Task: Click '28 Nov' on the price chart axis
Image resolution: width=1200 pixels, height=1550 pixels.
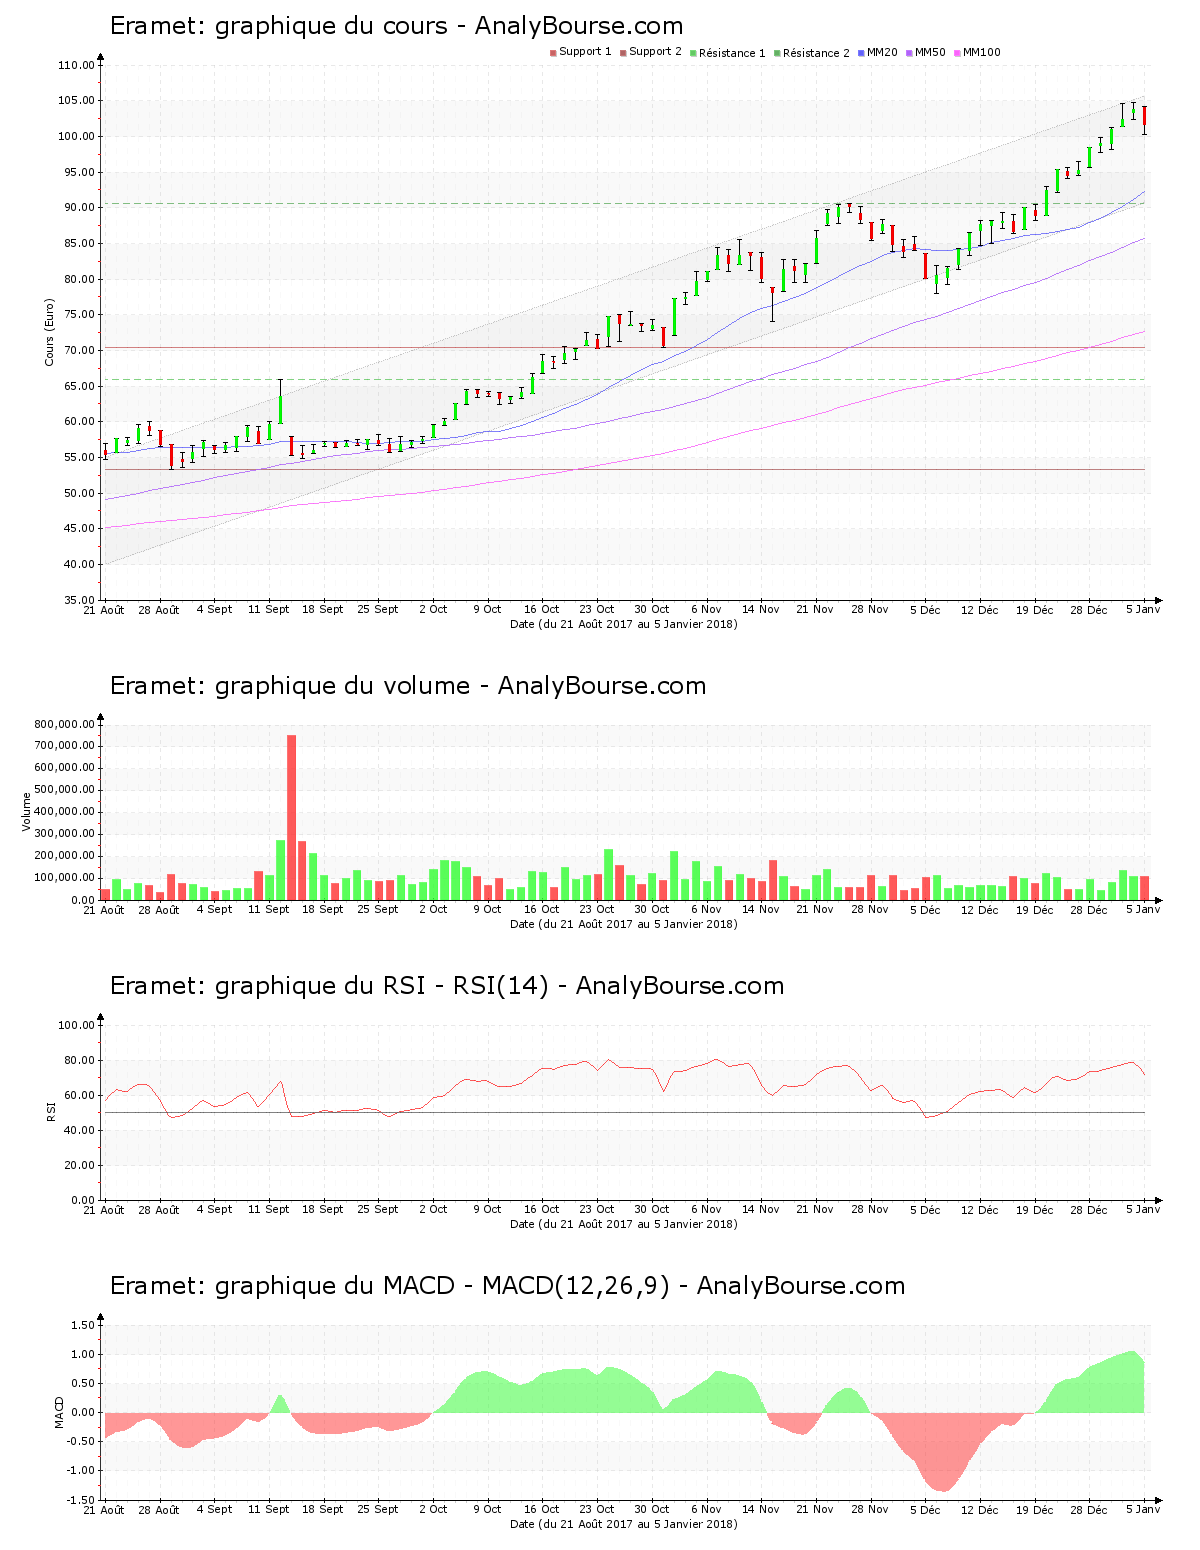Action: coord(870,609)
